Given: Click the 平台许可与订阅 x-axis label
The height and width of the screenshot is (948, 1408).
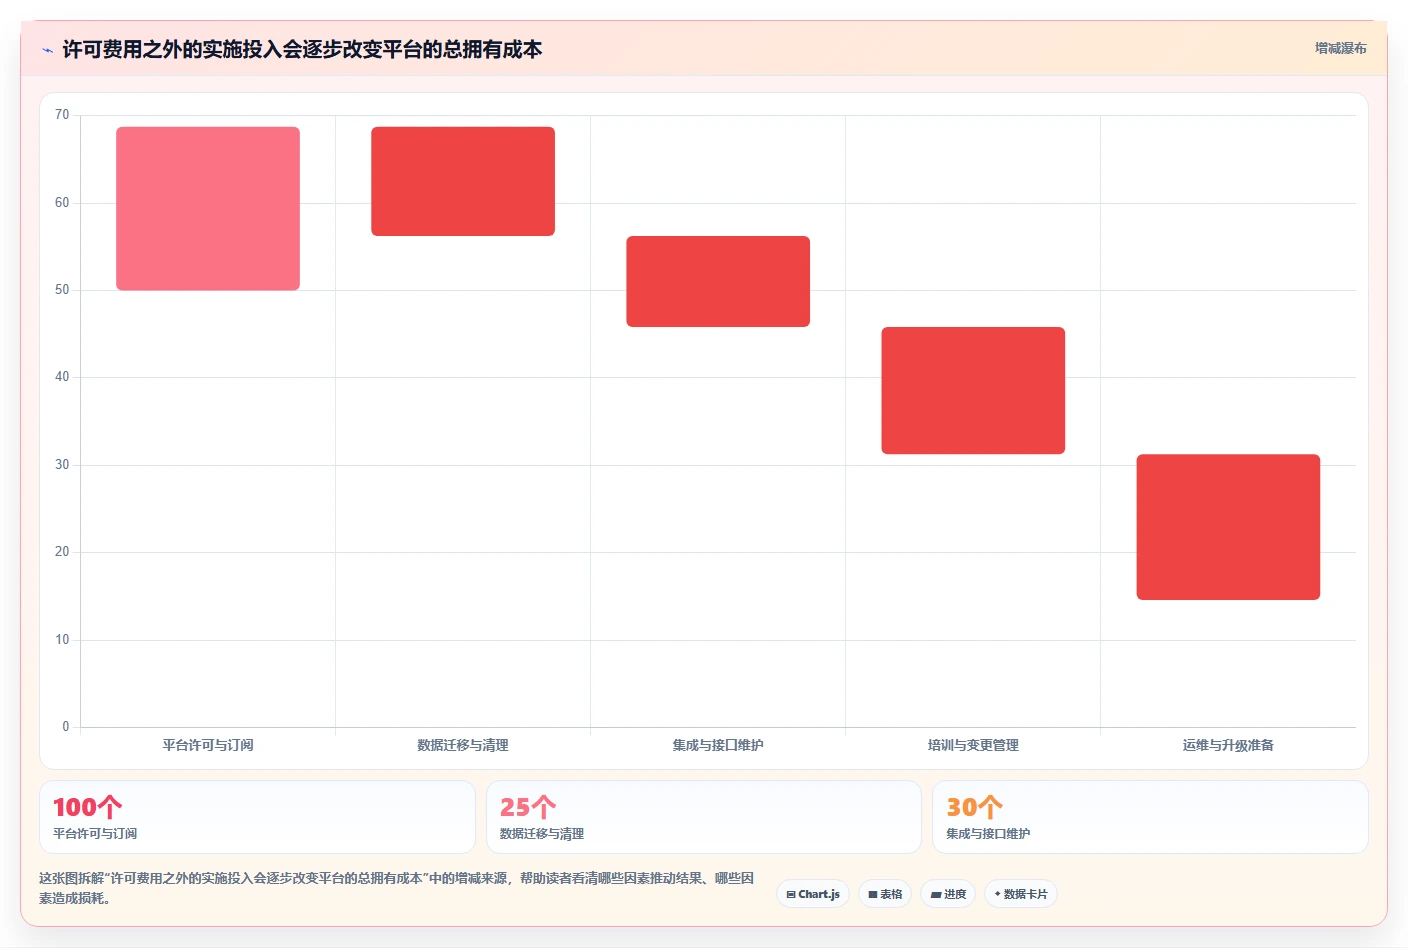Looking at the screenshot, I should [x=208, y=745].
